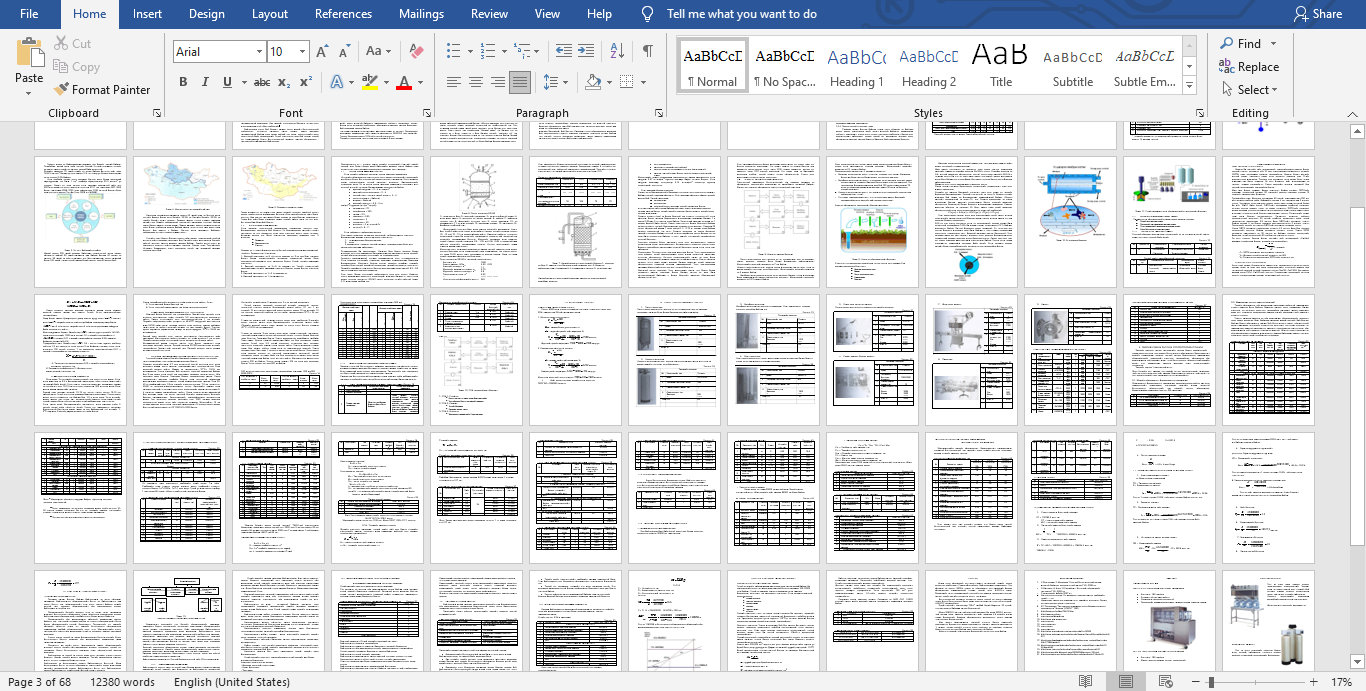1366x691 pixels.
Task: Sort paragraphs with the A-Z sort icon
Action: (x=617, y=51)
